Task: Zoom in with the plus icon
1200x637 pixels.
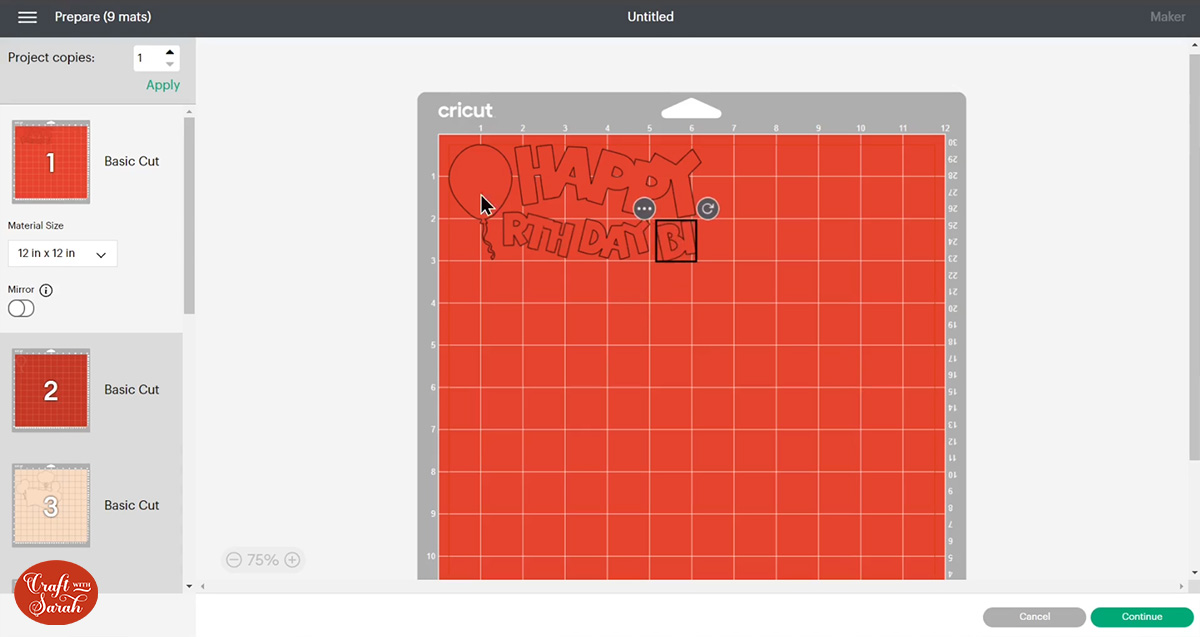Action: click(x=292, y=560)
